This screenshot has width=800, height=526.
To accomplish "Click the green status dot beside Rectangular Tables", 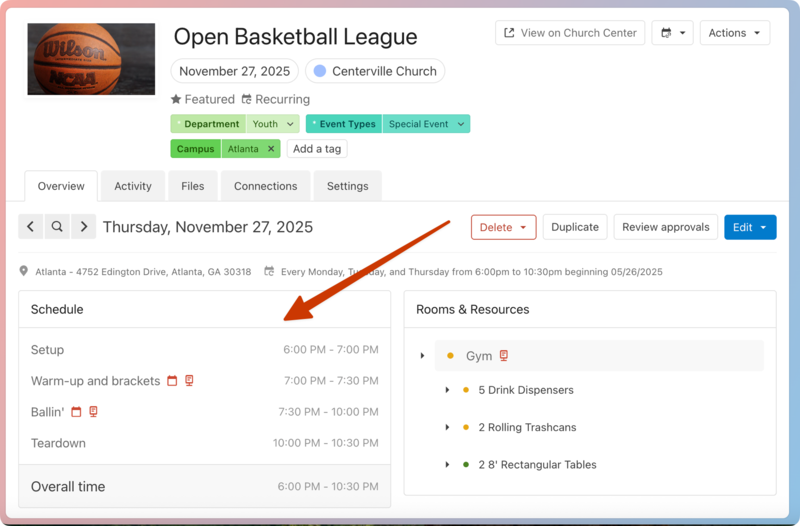I will pos(466,465).
